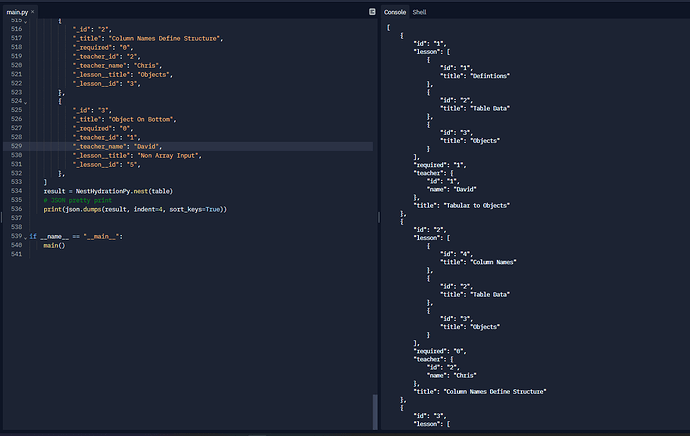Click "_teacher_name": "Chris" in the editor

click(117, 66)
